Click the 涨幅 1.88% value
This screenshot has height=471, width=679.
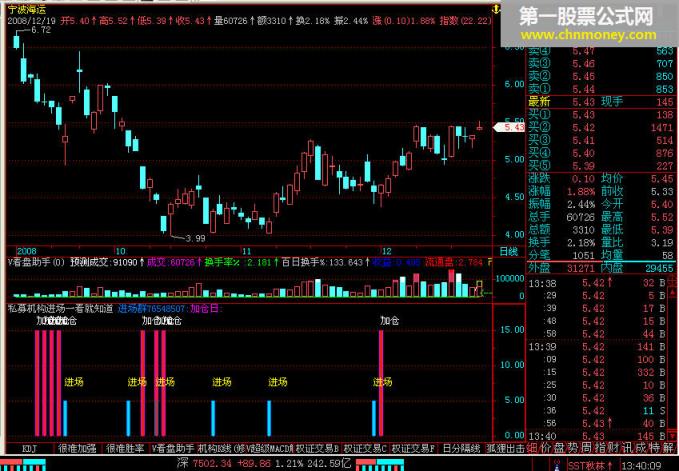tap(580, 191)
